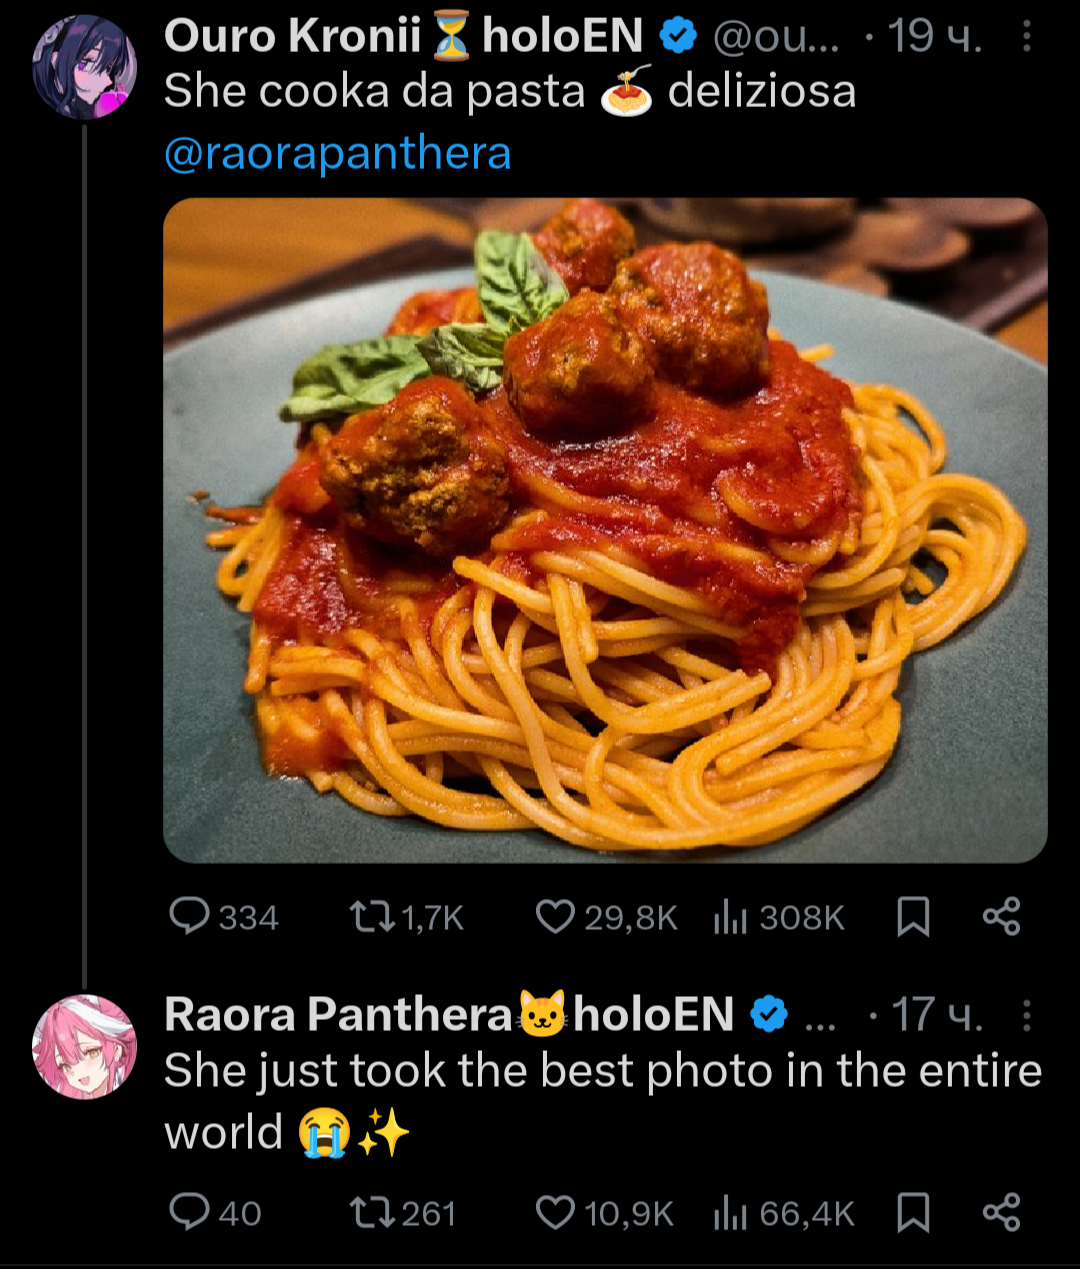Bookmark Ouro Kronii's pasta tweet
The height and width of the screenshot is (1269, 1080).
[912, 916]
